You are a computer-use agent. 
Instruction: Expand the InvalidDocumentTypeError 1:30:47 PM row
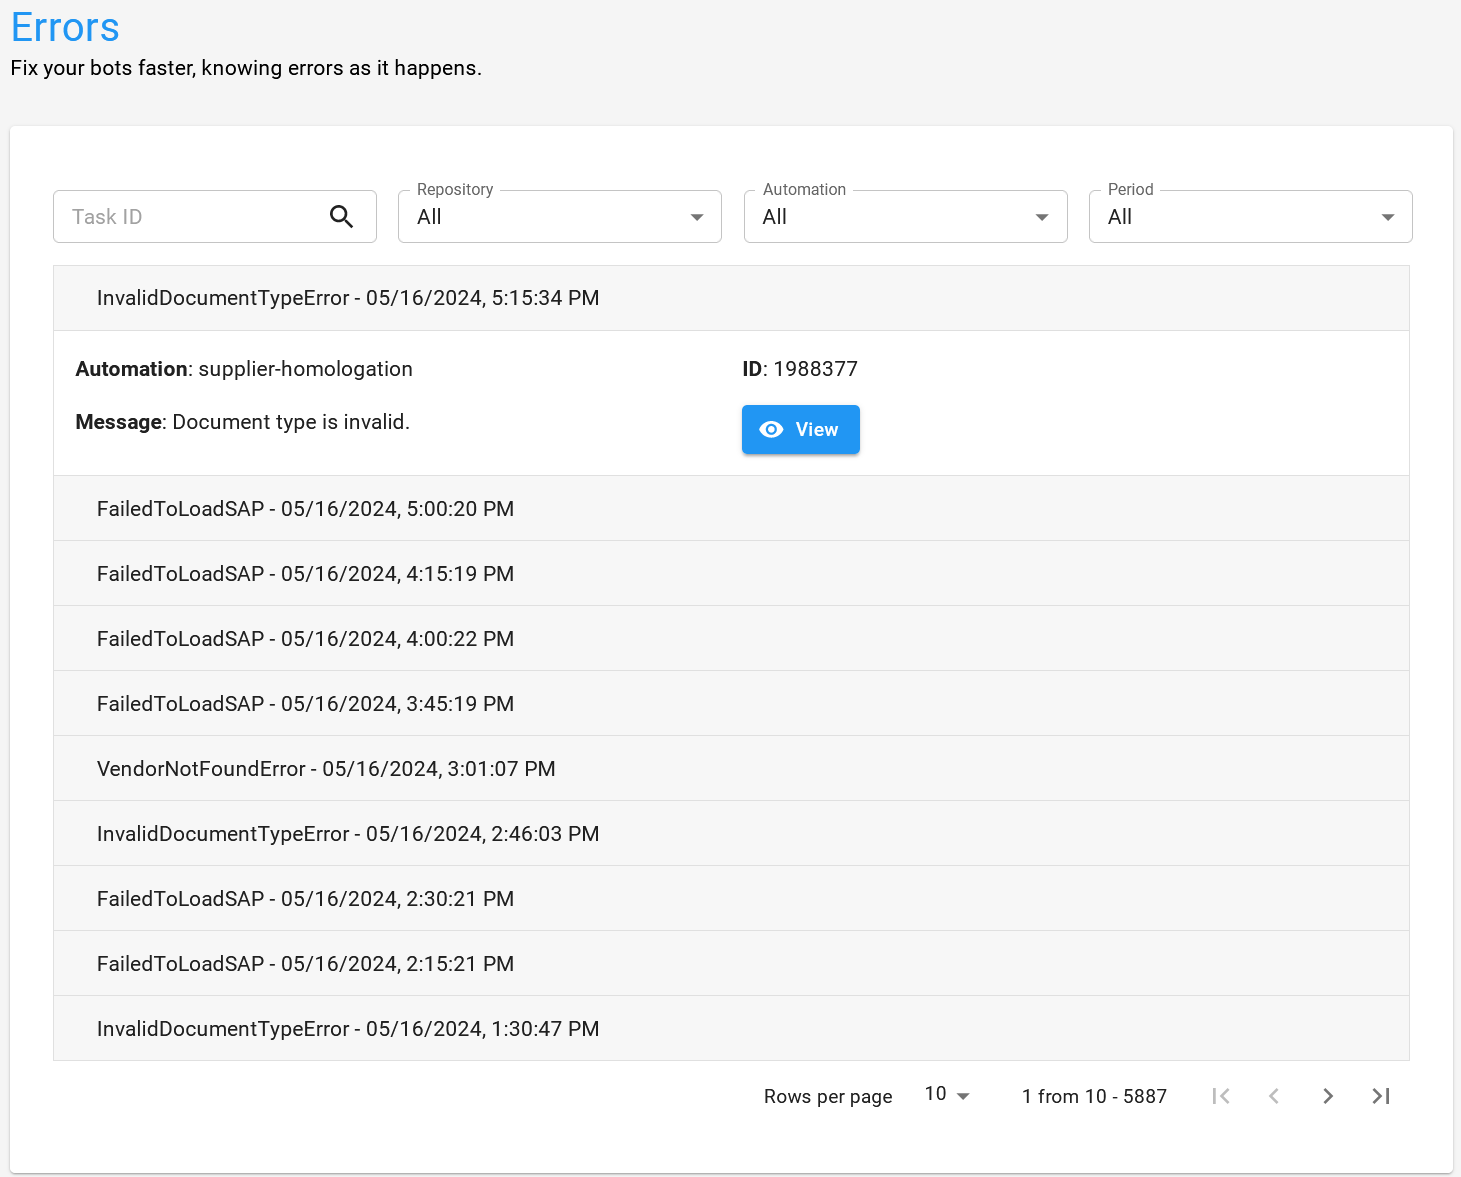click(x=730, y=1029)
